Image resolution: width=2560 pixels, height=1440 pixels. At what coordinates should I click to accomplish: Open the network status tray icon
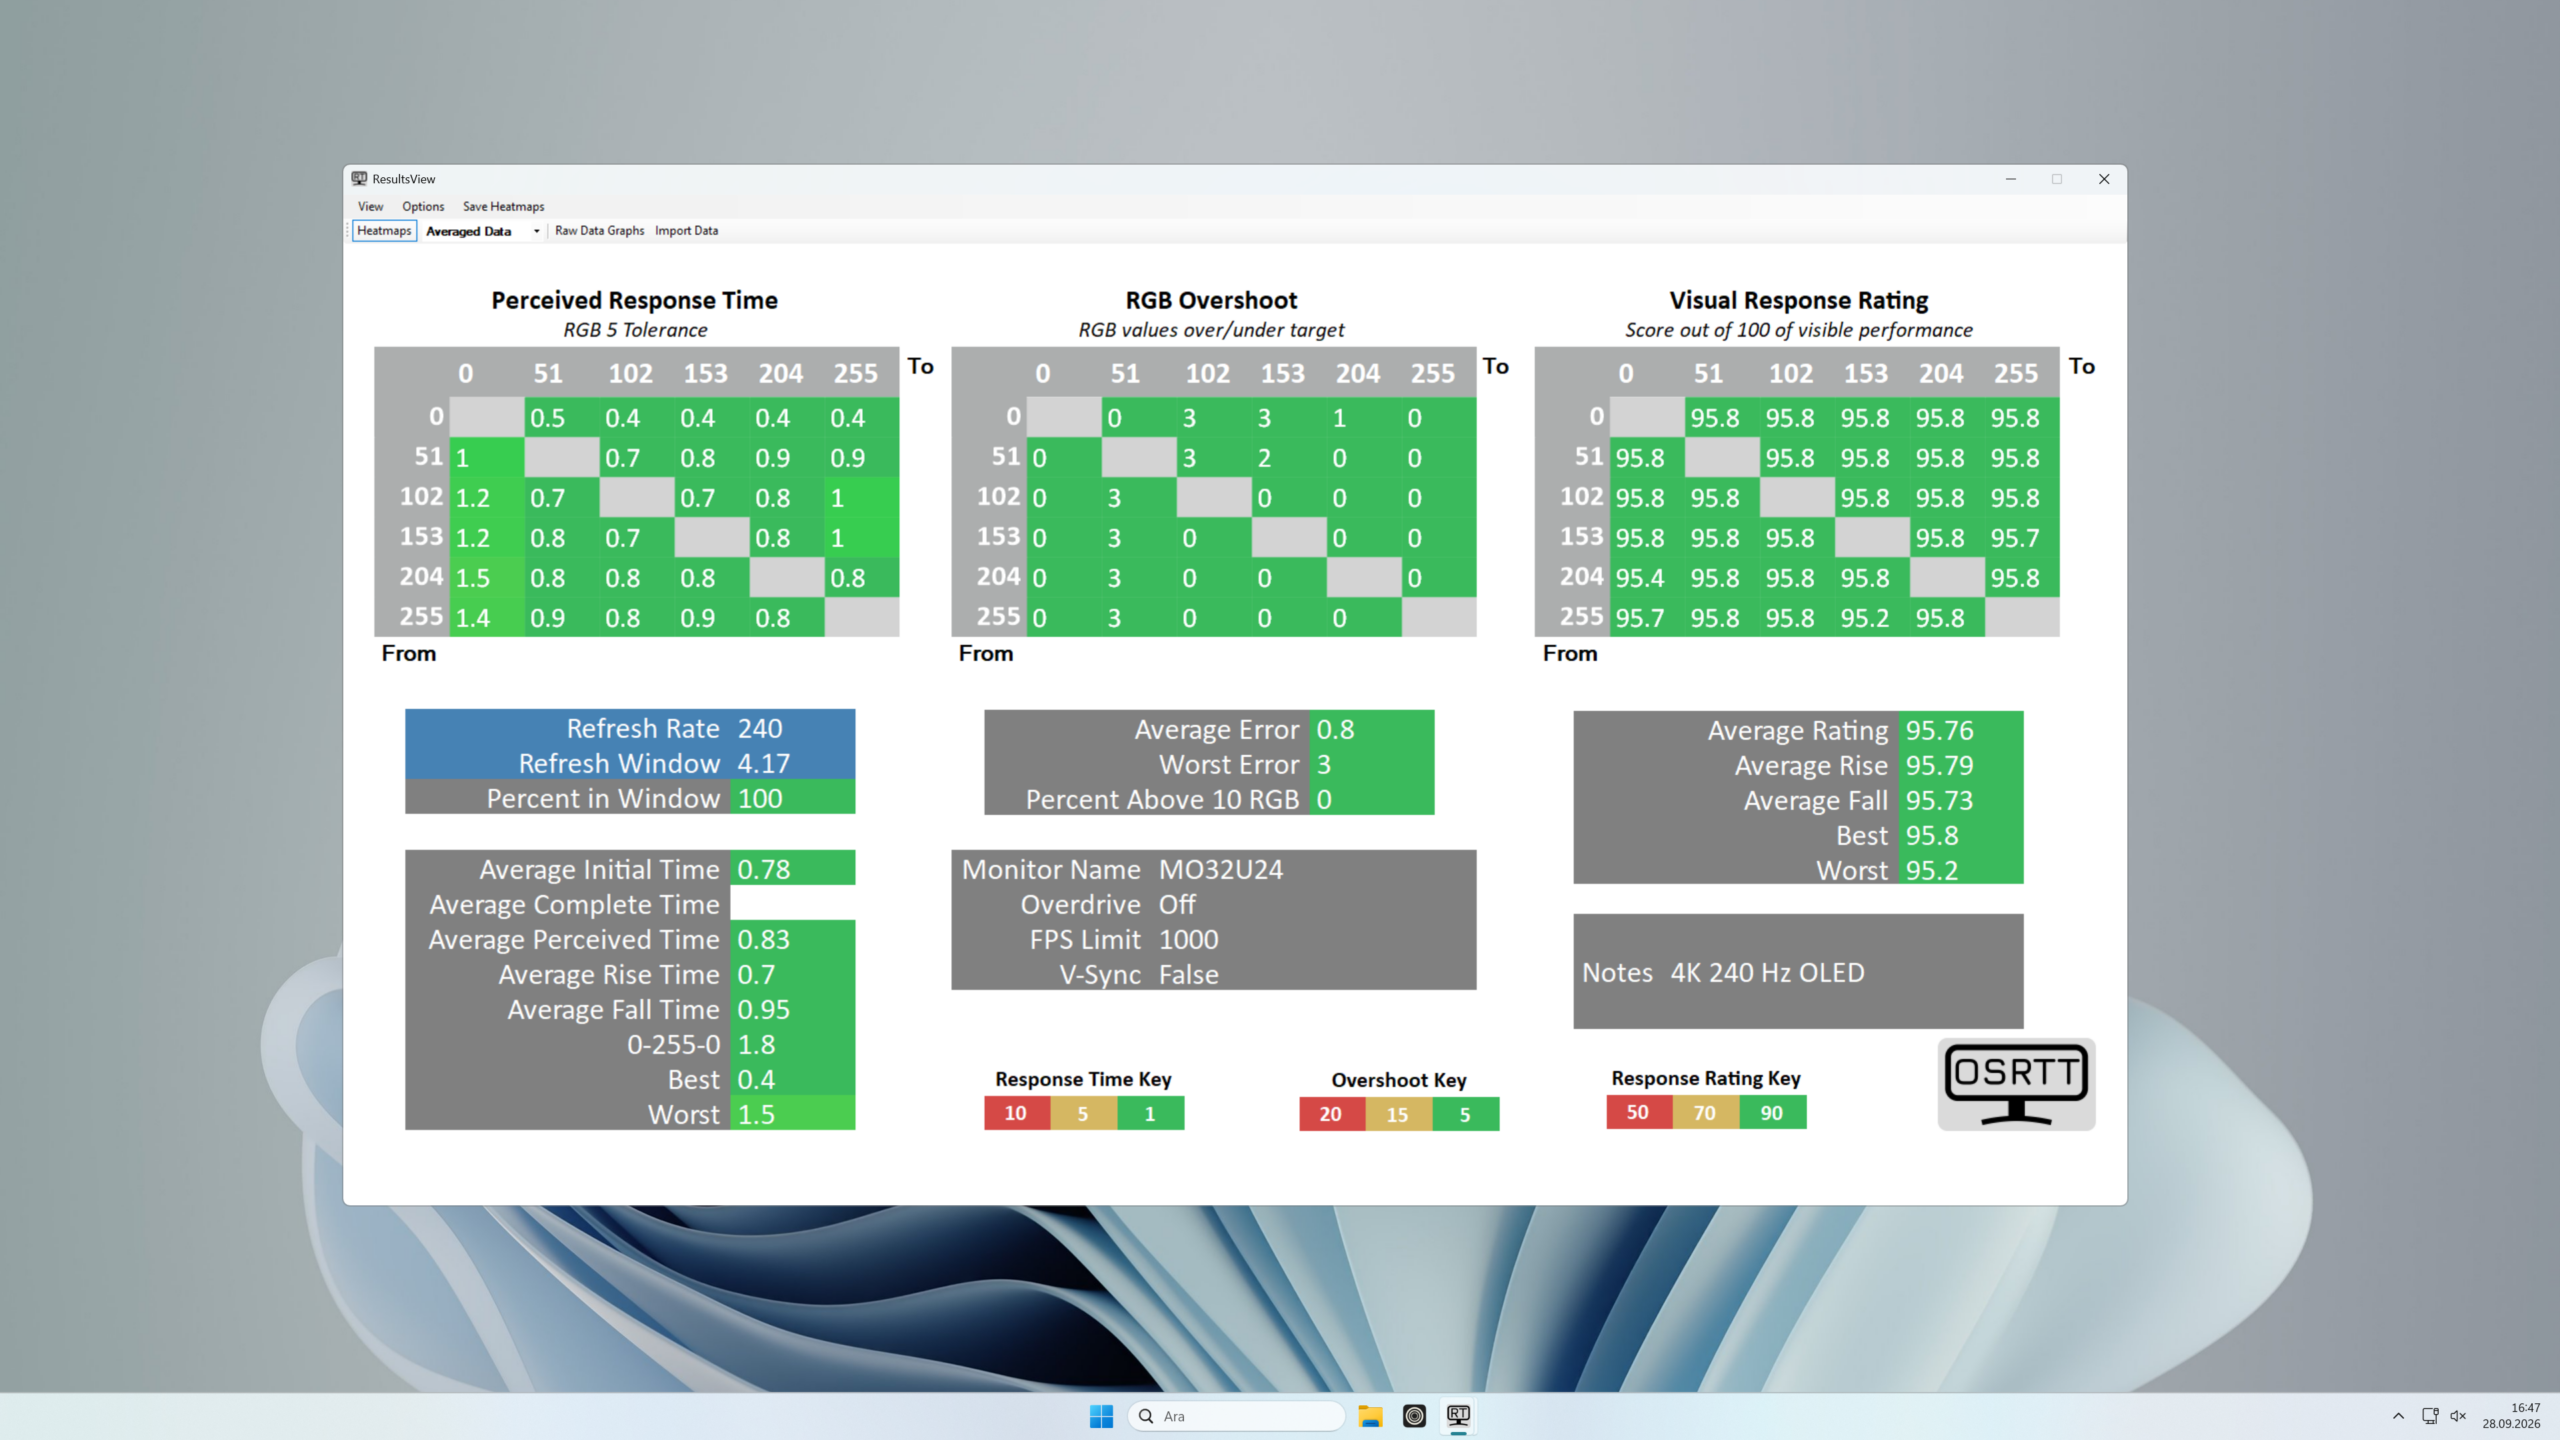coord(2430,1416)
